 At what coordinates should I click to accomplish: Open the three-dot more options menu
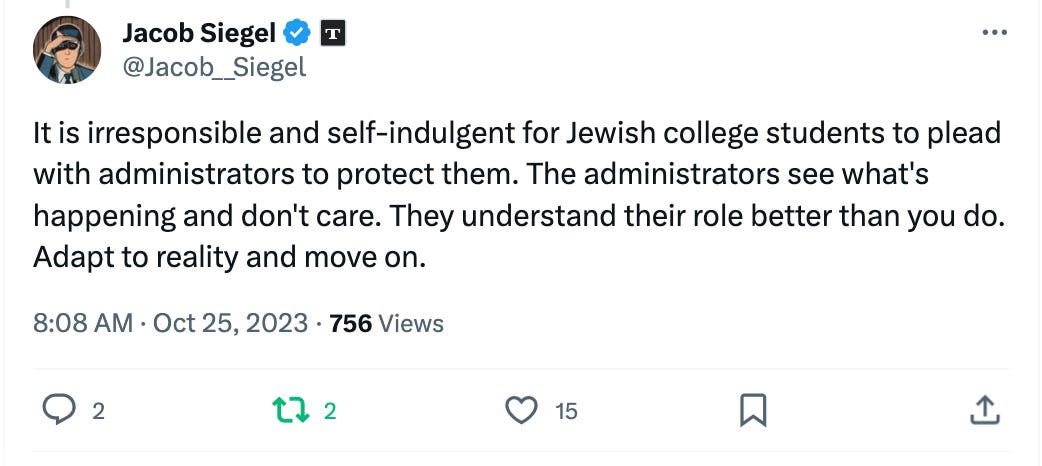(x=994, y=33)
